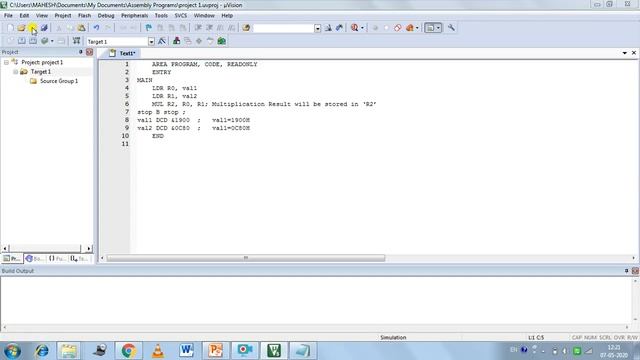Open PowerPoint from the taskbar
The width and height of the screenshot is (640, 360).
(216, 351)
